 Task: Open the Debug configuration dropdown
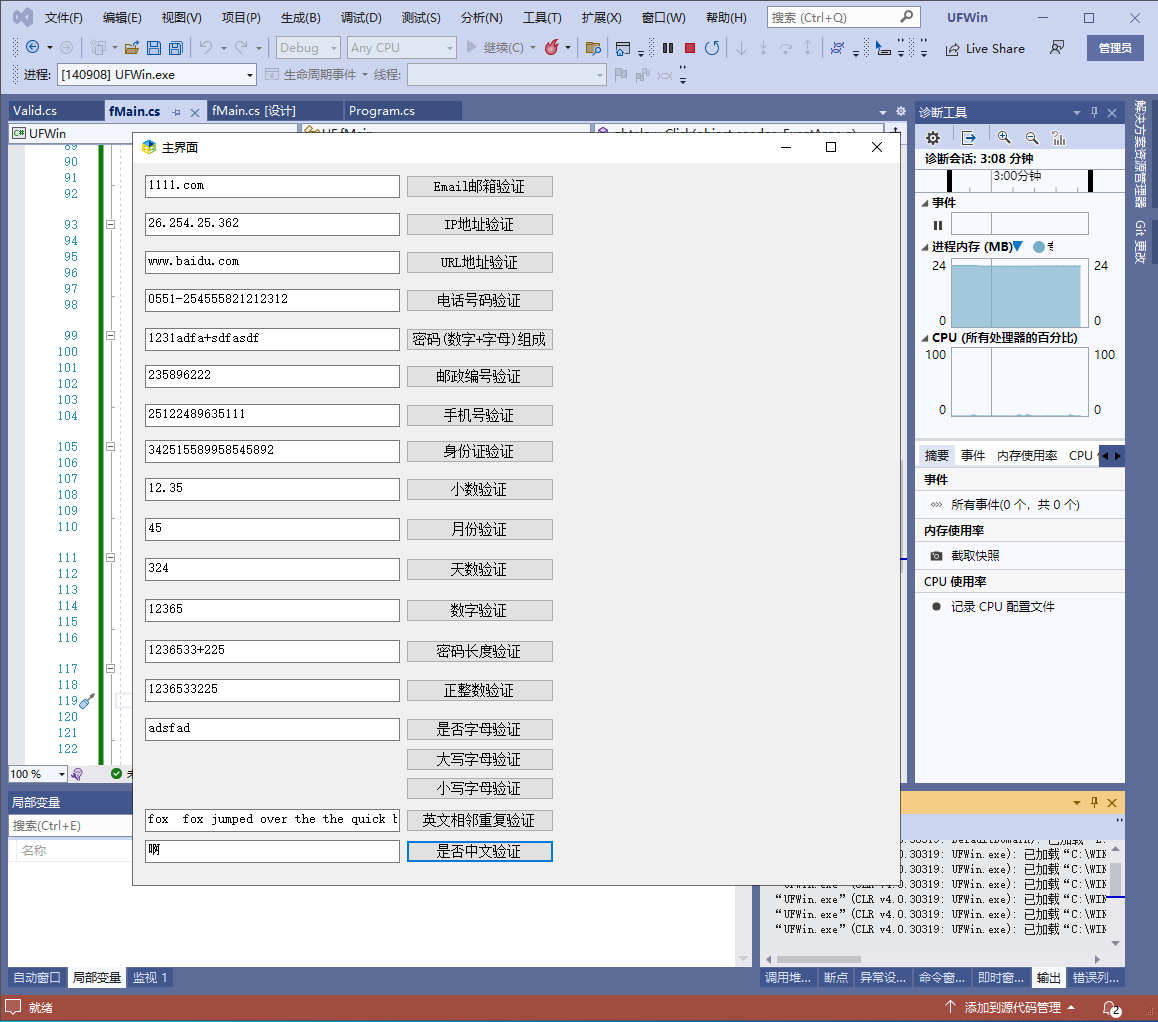(x=308, y=48)
